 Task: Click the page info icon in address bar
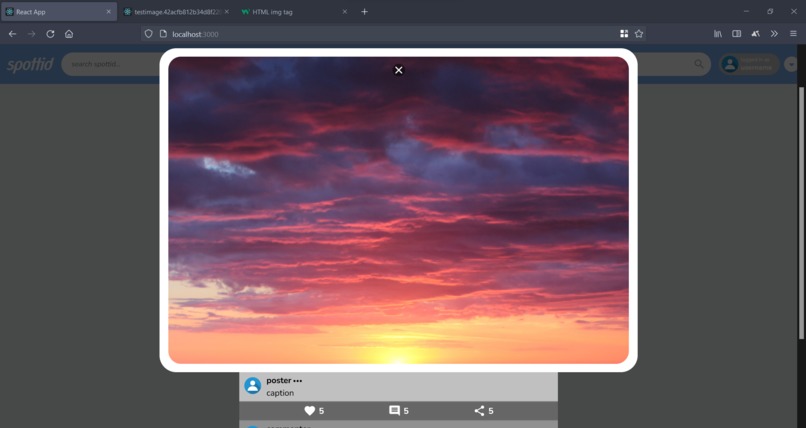tap(163, 34)
